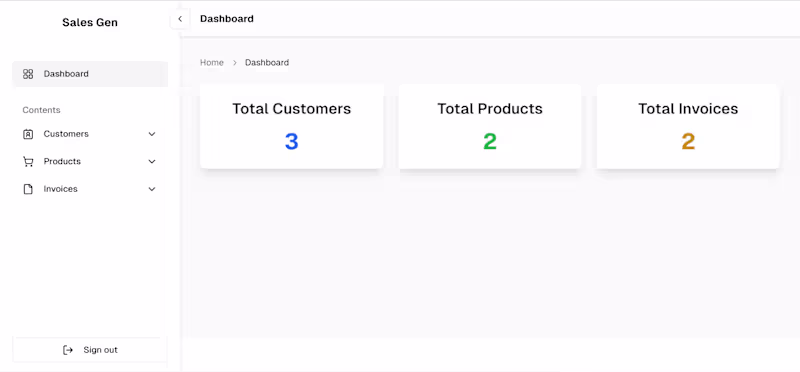The height and width of the screenshot is (372, 800).
Task: Click the orange invoices count 2
Action: click(x=688, y=142)
